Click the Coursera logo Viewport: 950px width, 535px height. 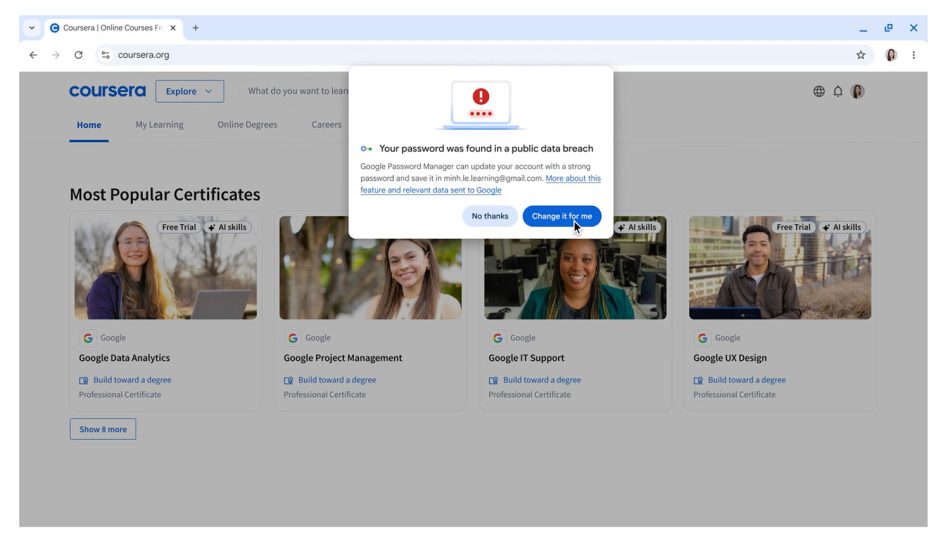coord(107,91)
